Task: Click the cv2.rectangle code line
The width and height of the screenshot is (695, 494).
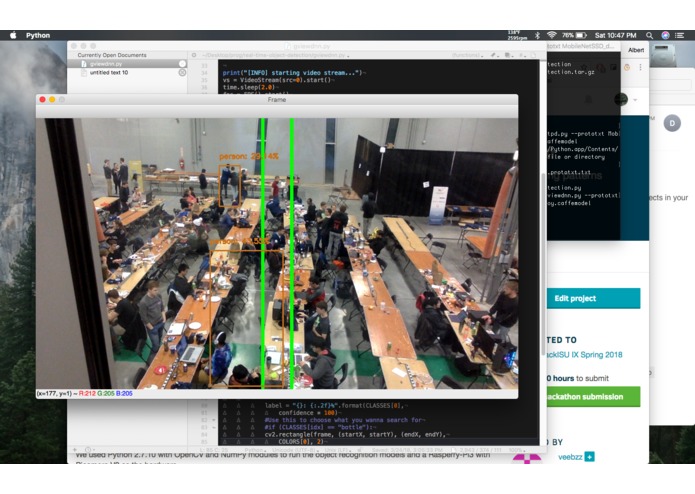Action: pyautogui.click(x=355, y=434)
